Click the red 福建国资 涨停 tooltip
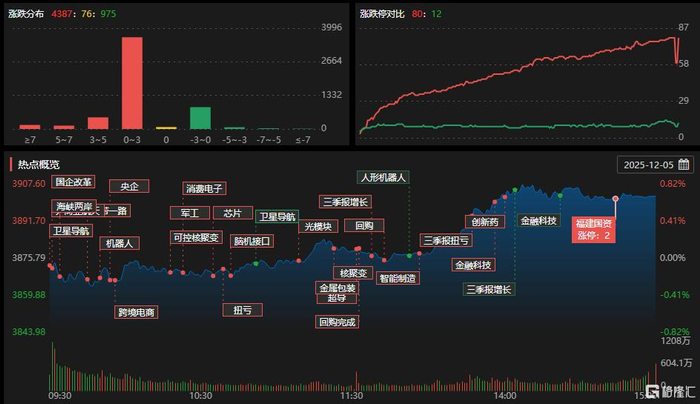Screen dimensions: 700x404 point(593,229)
